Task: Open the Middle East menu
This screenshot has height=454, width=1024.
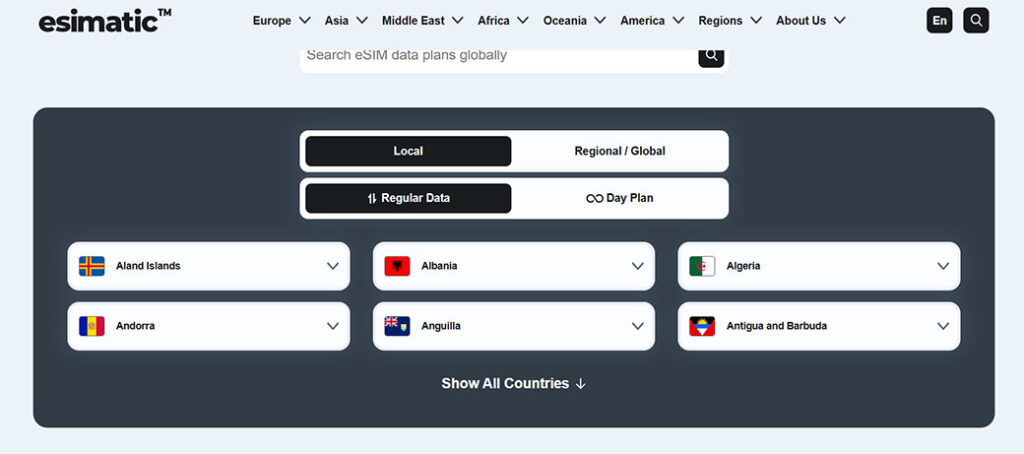Action: (x=422, y=20)
